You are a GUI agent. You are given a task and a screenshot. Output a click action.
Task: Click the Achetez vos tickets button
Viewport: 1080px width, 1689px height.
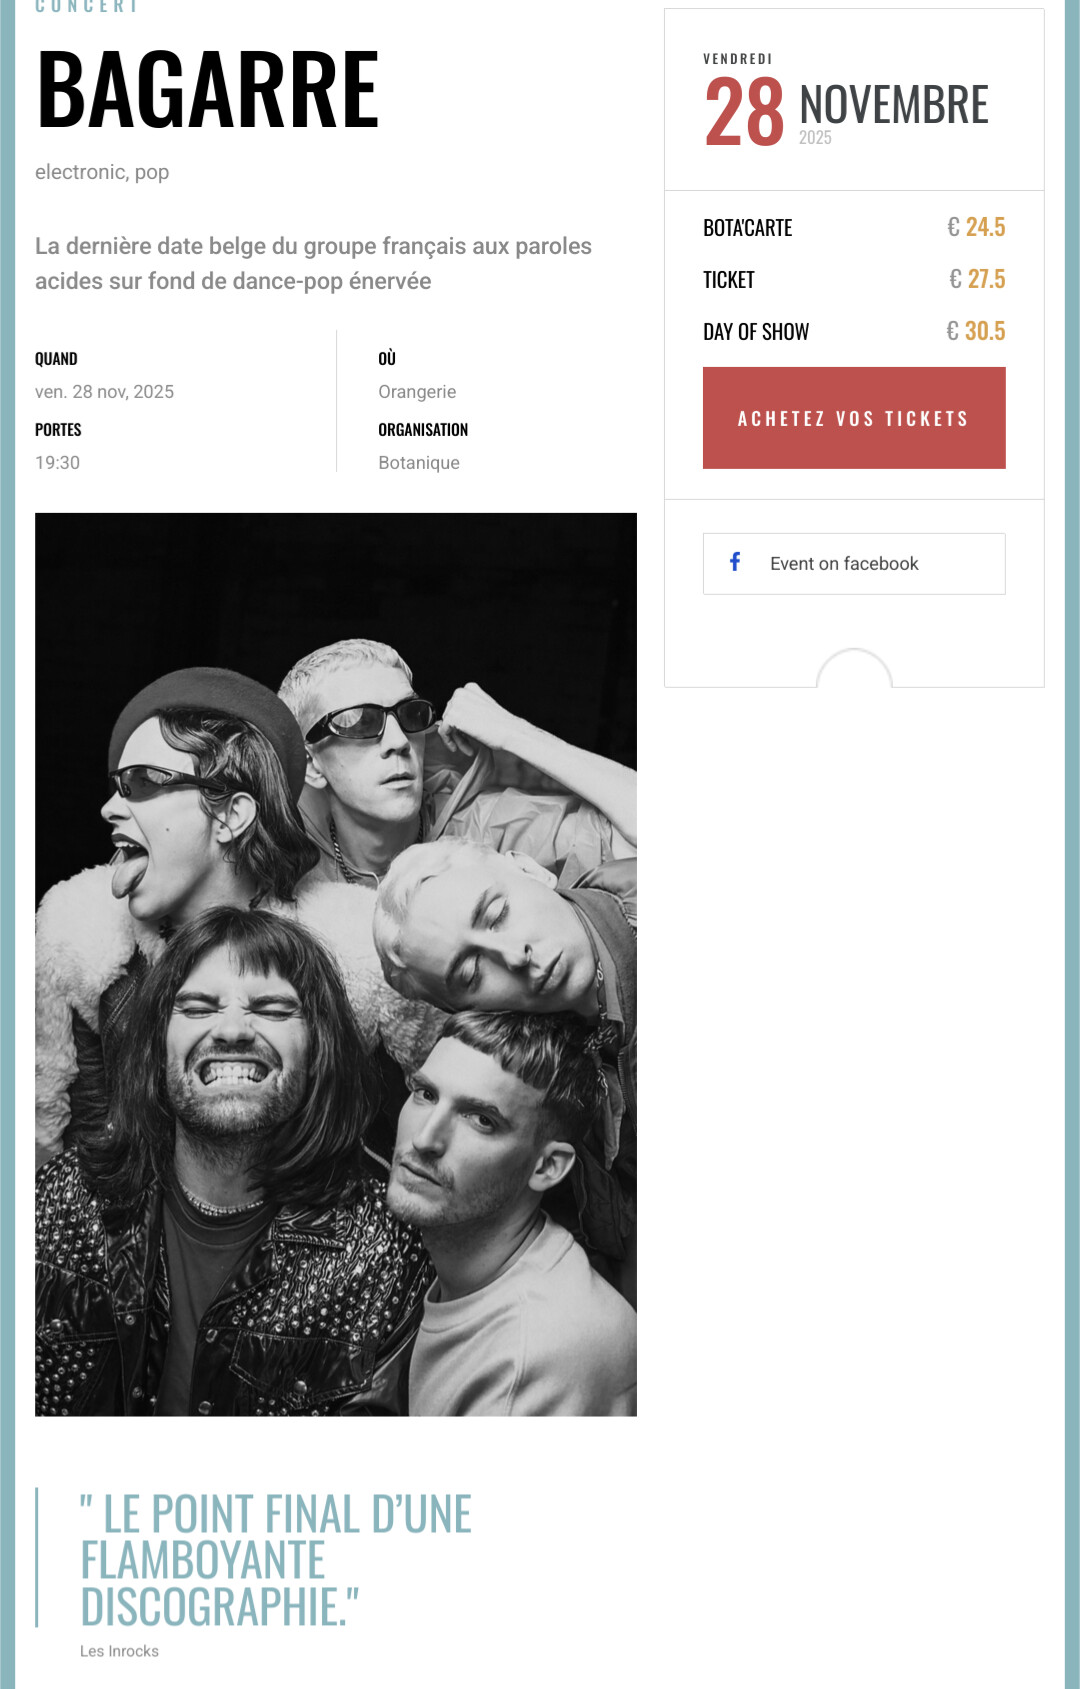click(854, 418)
